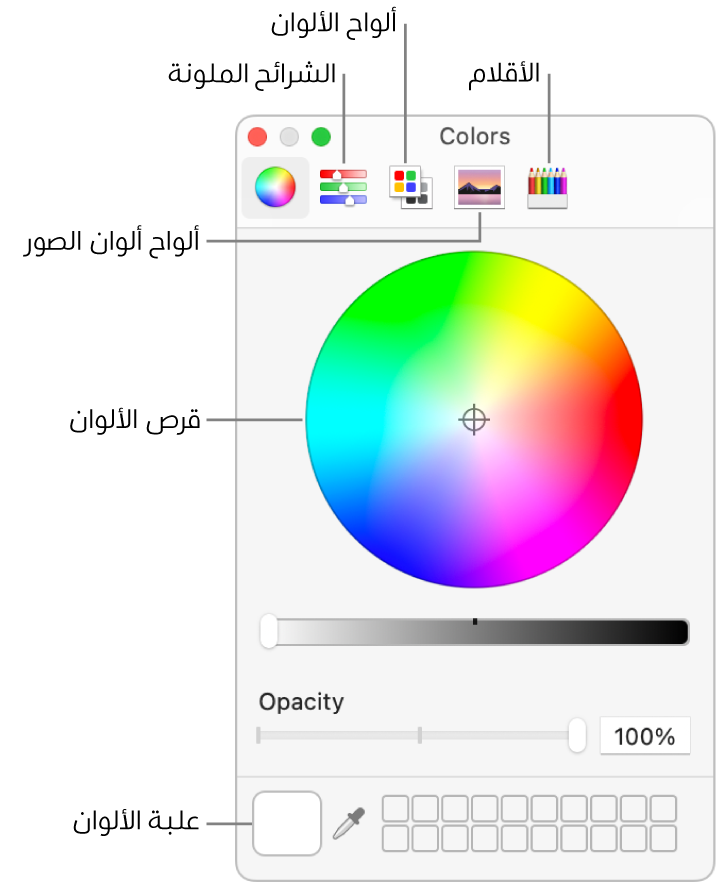
Task: Click the large current color well
Action: point(287,823)
